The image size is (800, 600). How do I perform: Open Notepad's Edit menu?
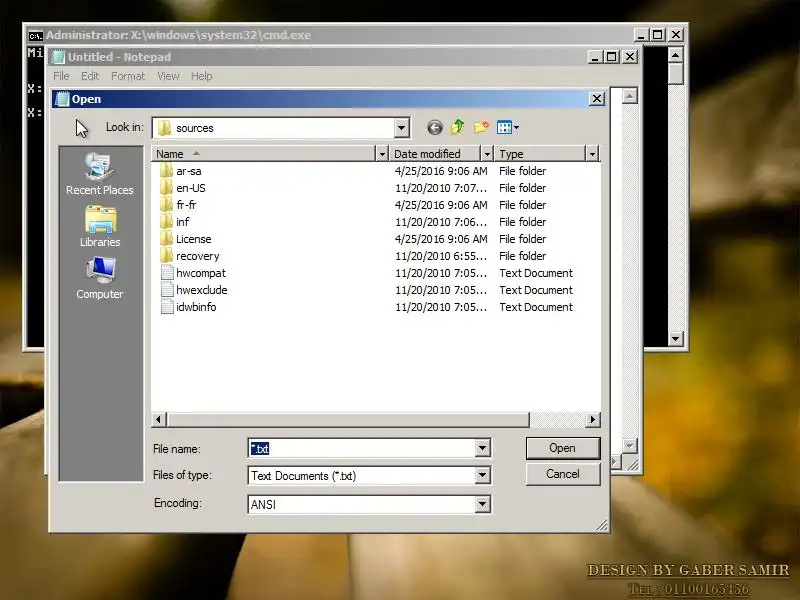pos(90,76)
